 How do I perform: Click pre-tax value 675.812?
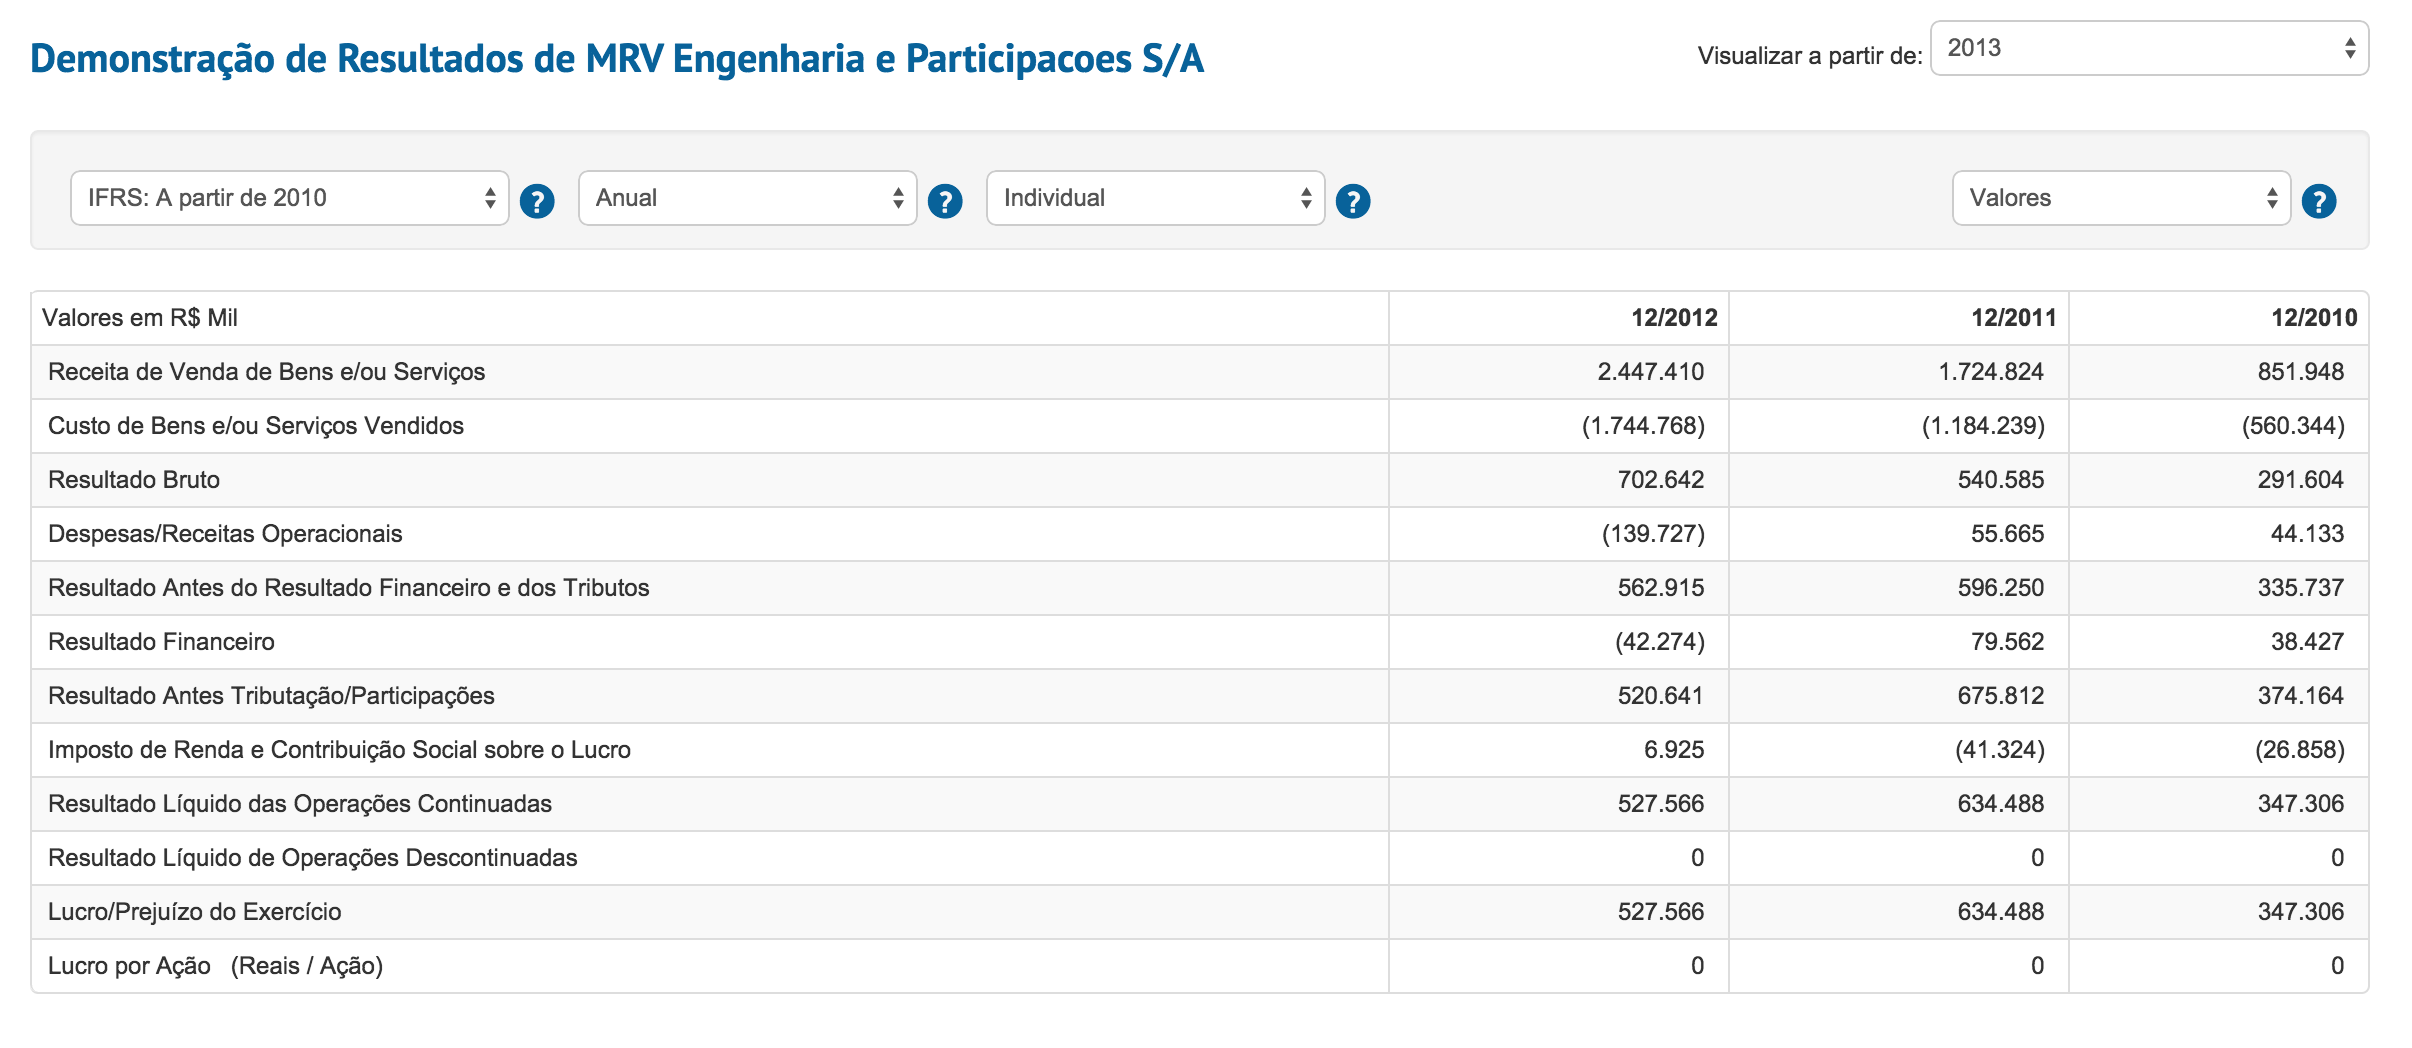point(2001,696)
